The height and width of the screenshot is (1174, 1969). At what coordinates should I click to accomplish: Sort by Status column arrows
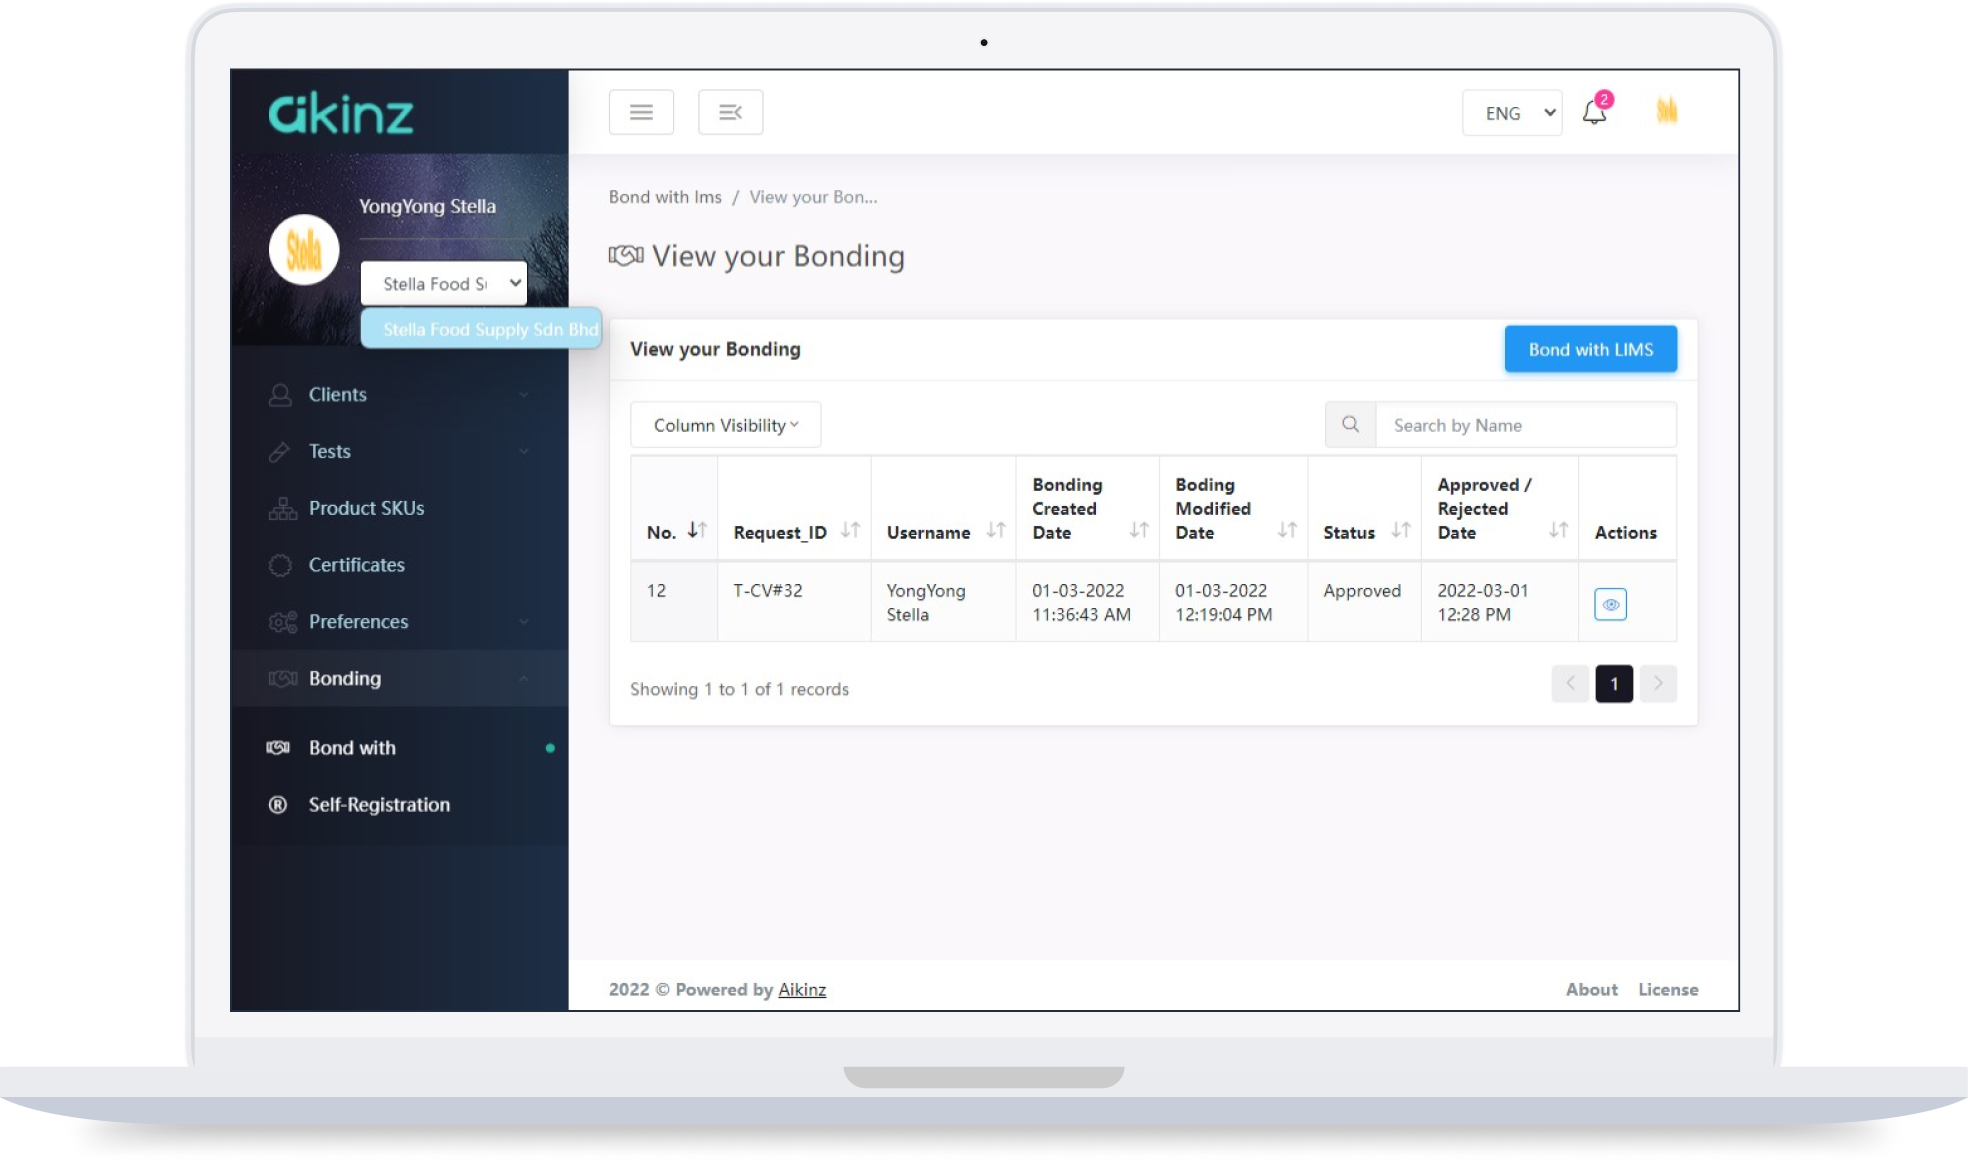point(1400,531)
